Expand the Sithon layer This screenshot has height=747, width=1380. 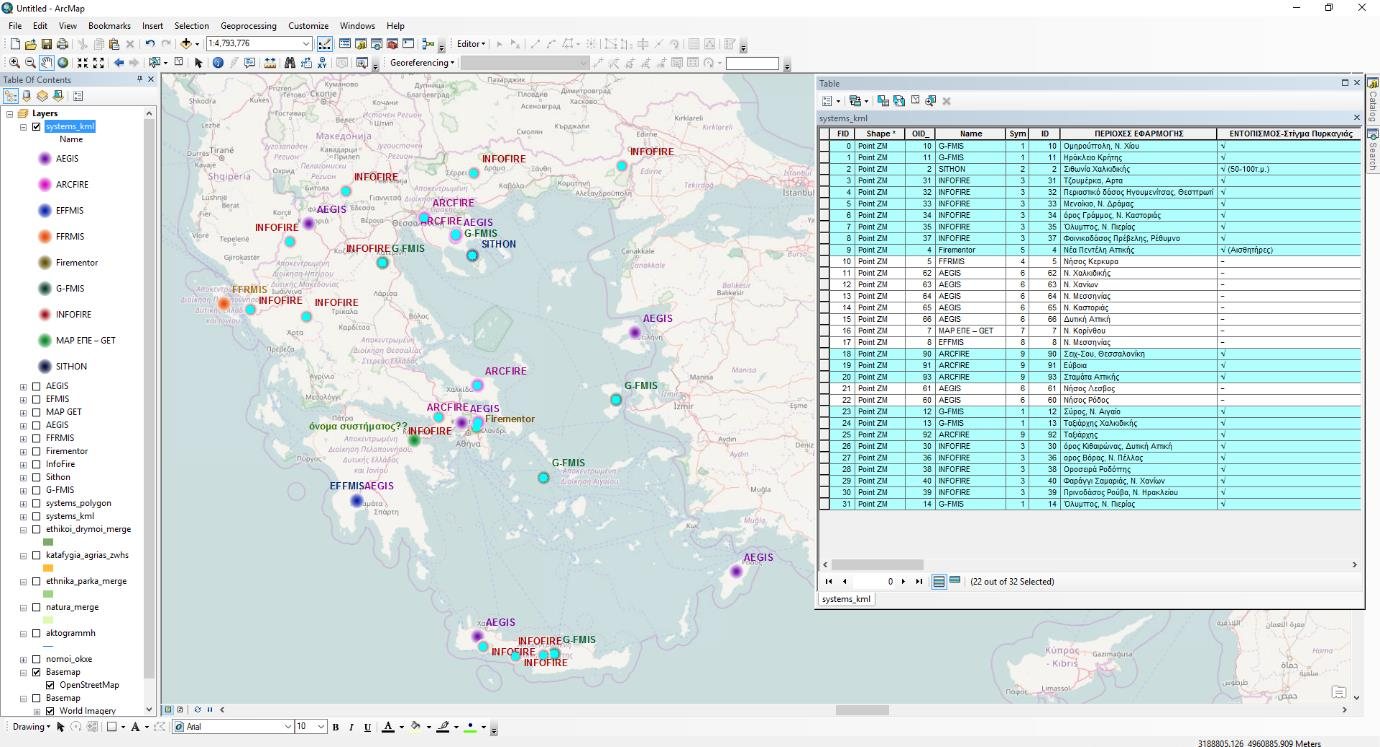(x=23, y=477)
